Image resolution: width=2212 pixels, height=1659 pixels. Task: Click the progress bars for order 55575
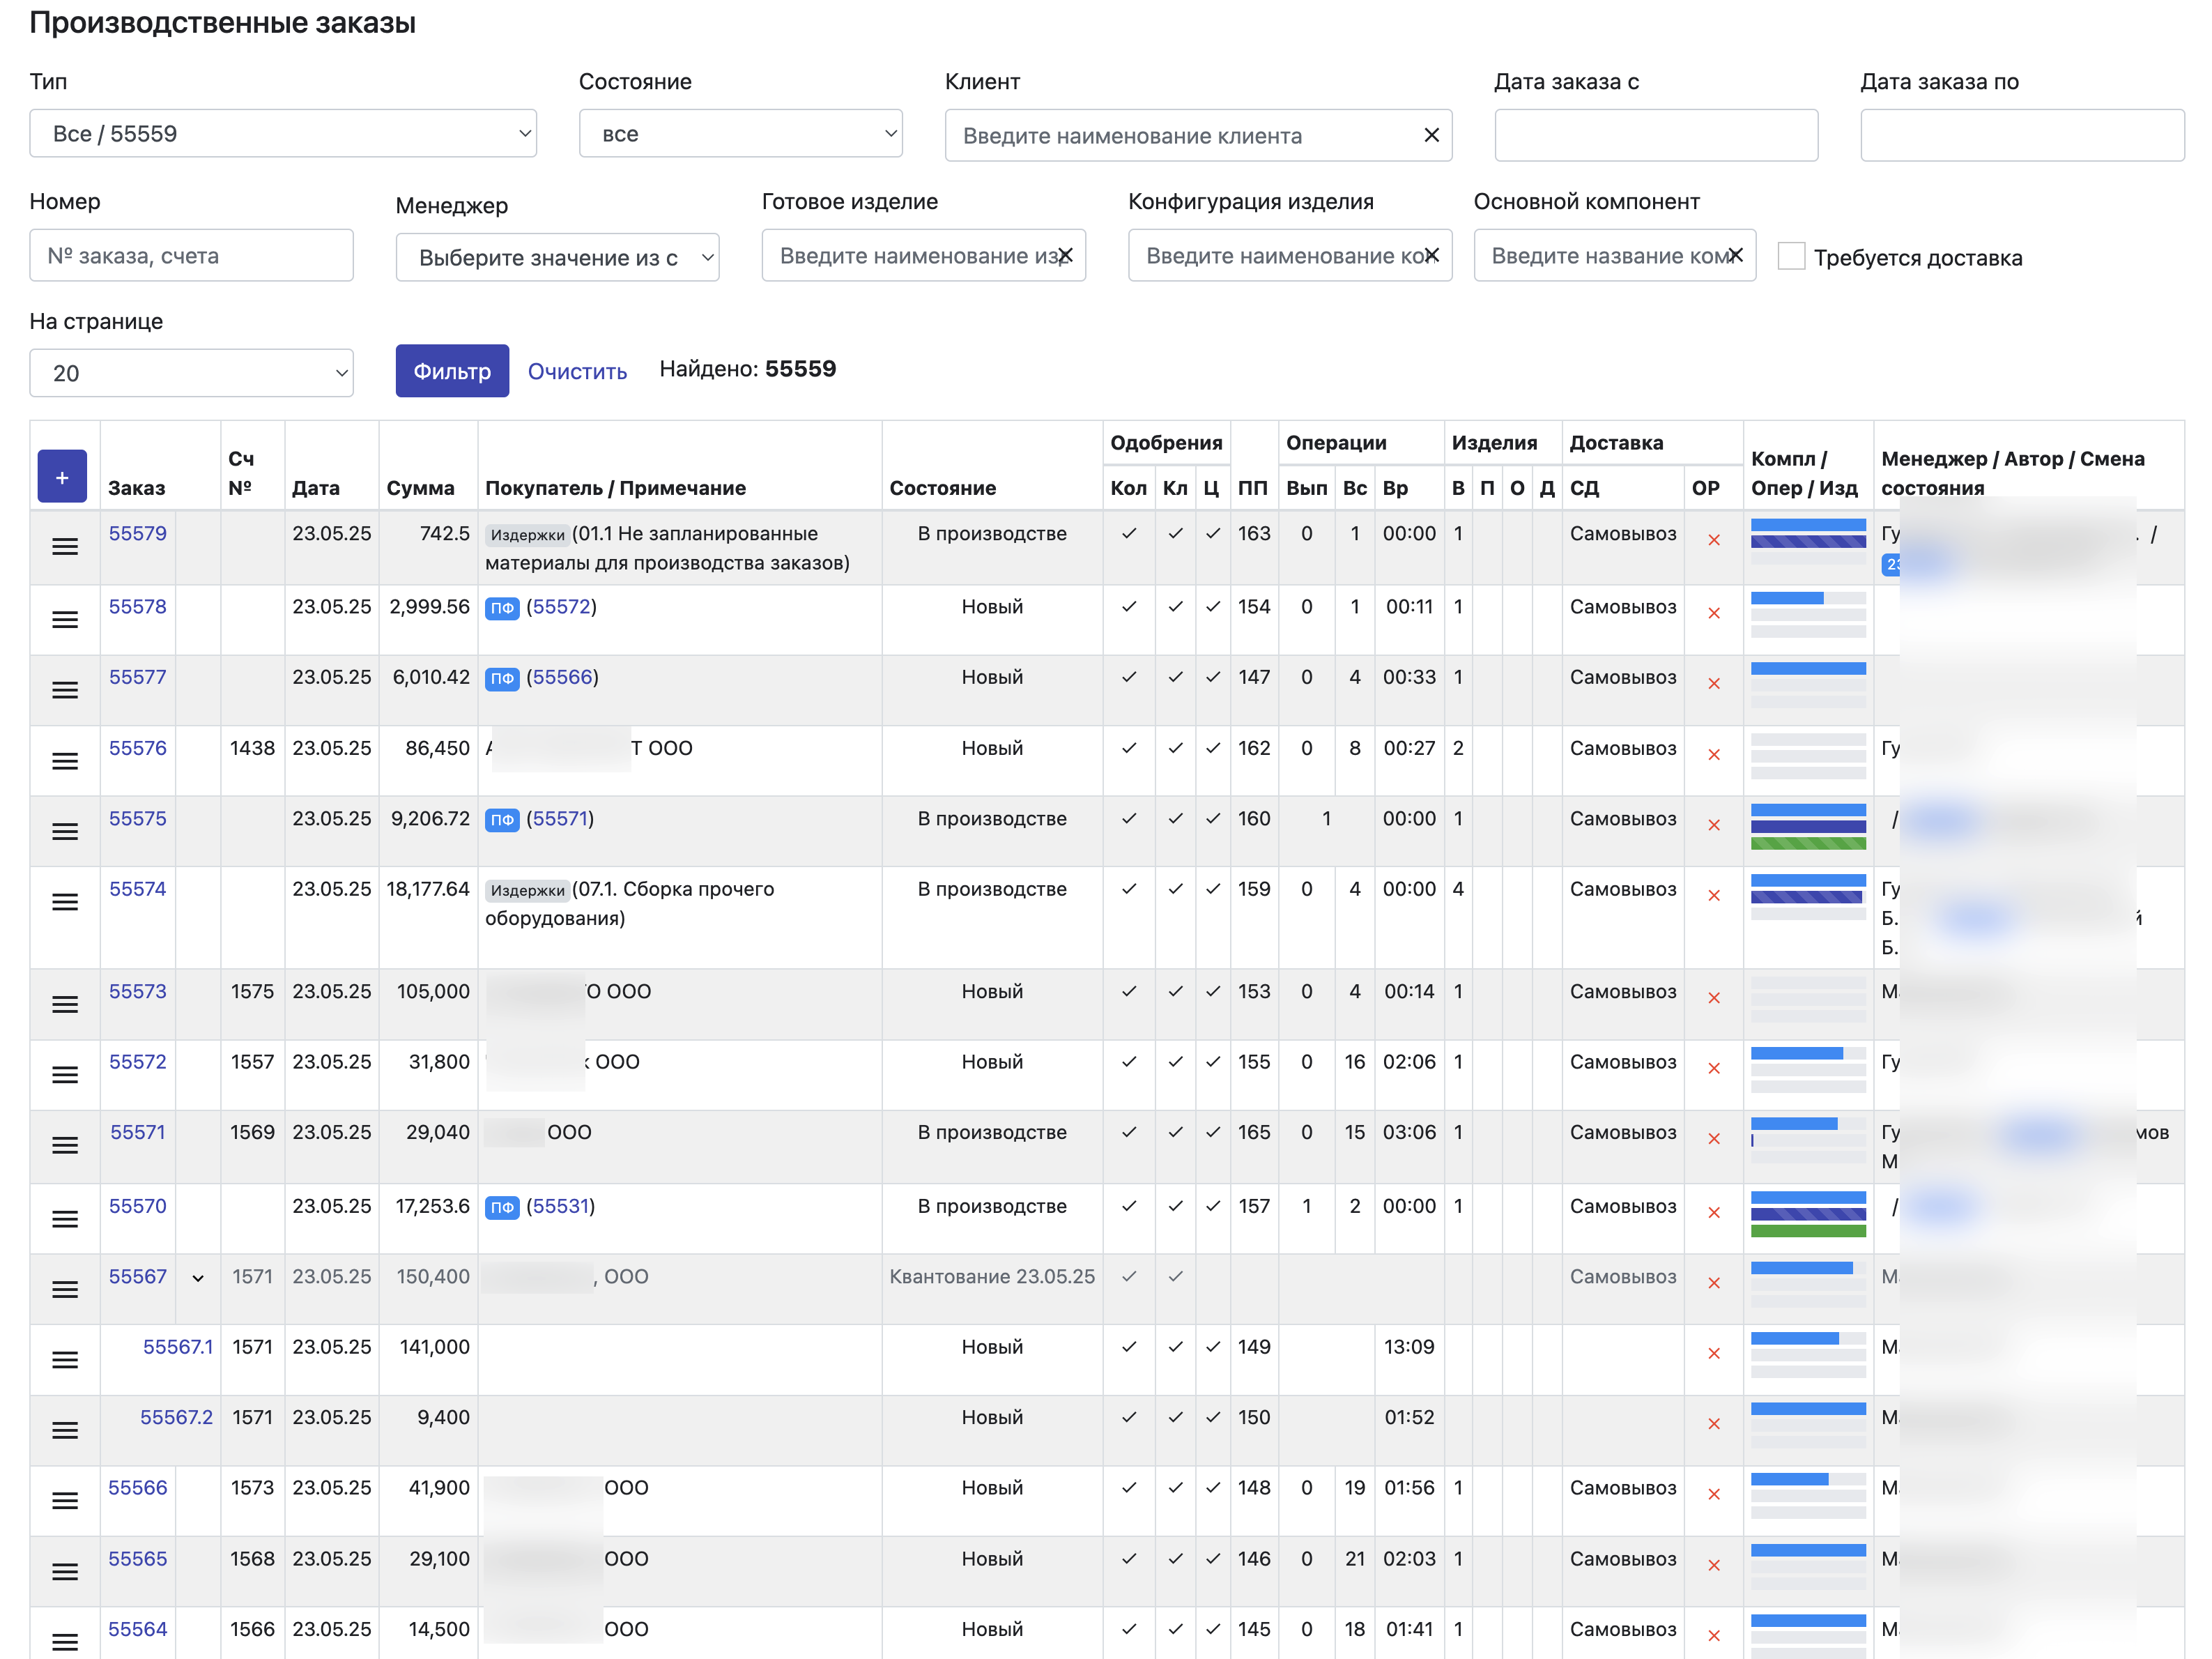point(1808,827)
